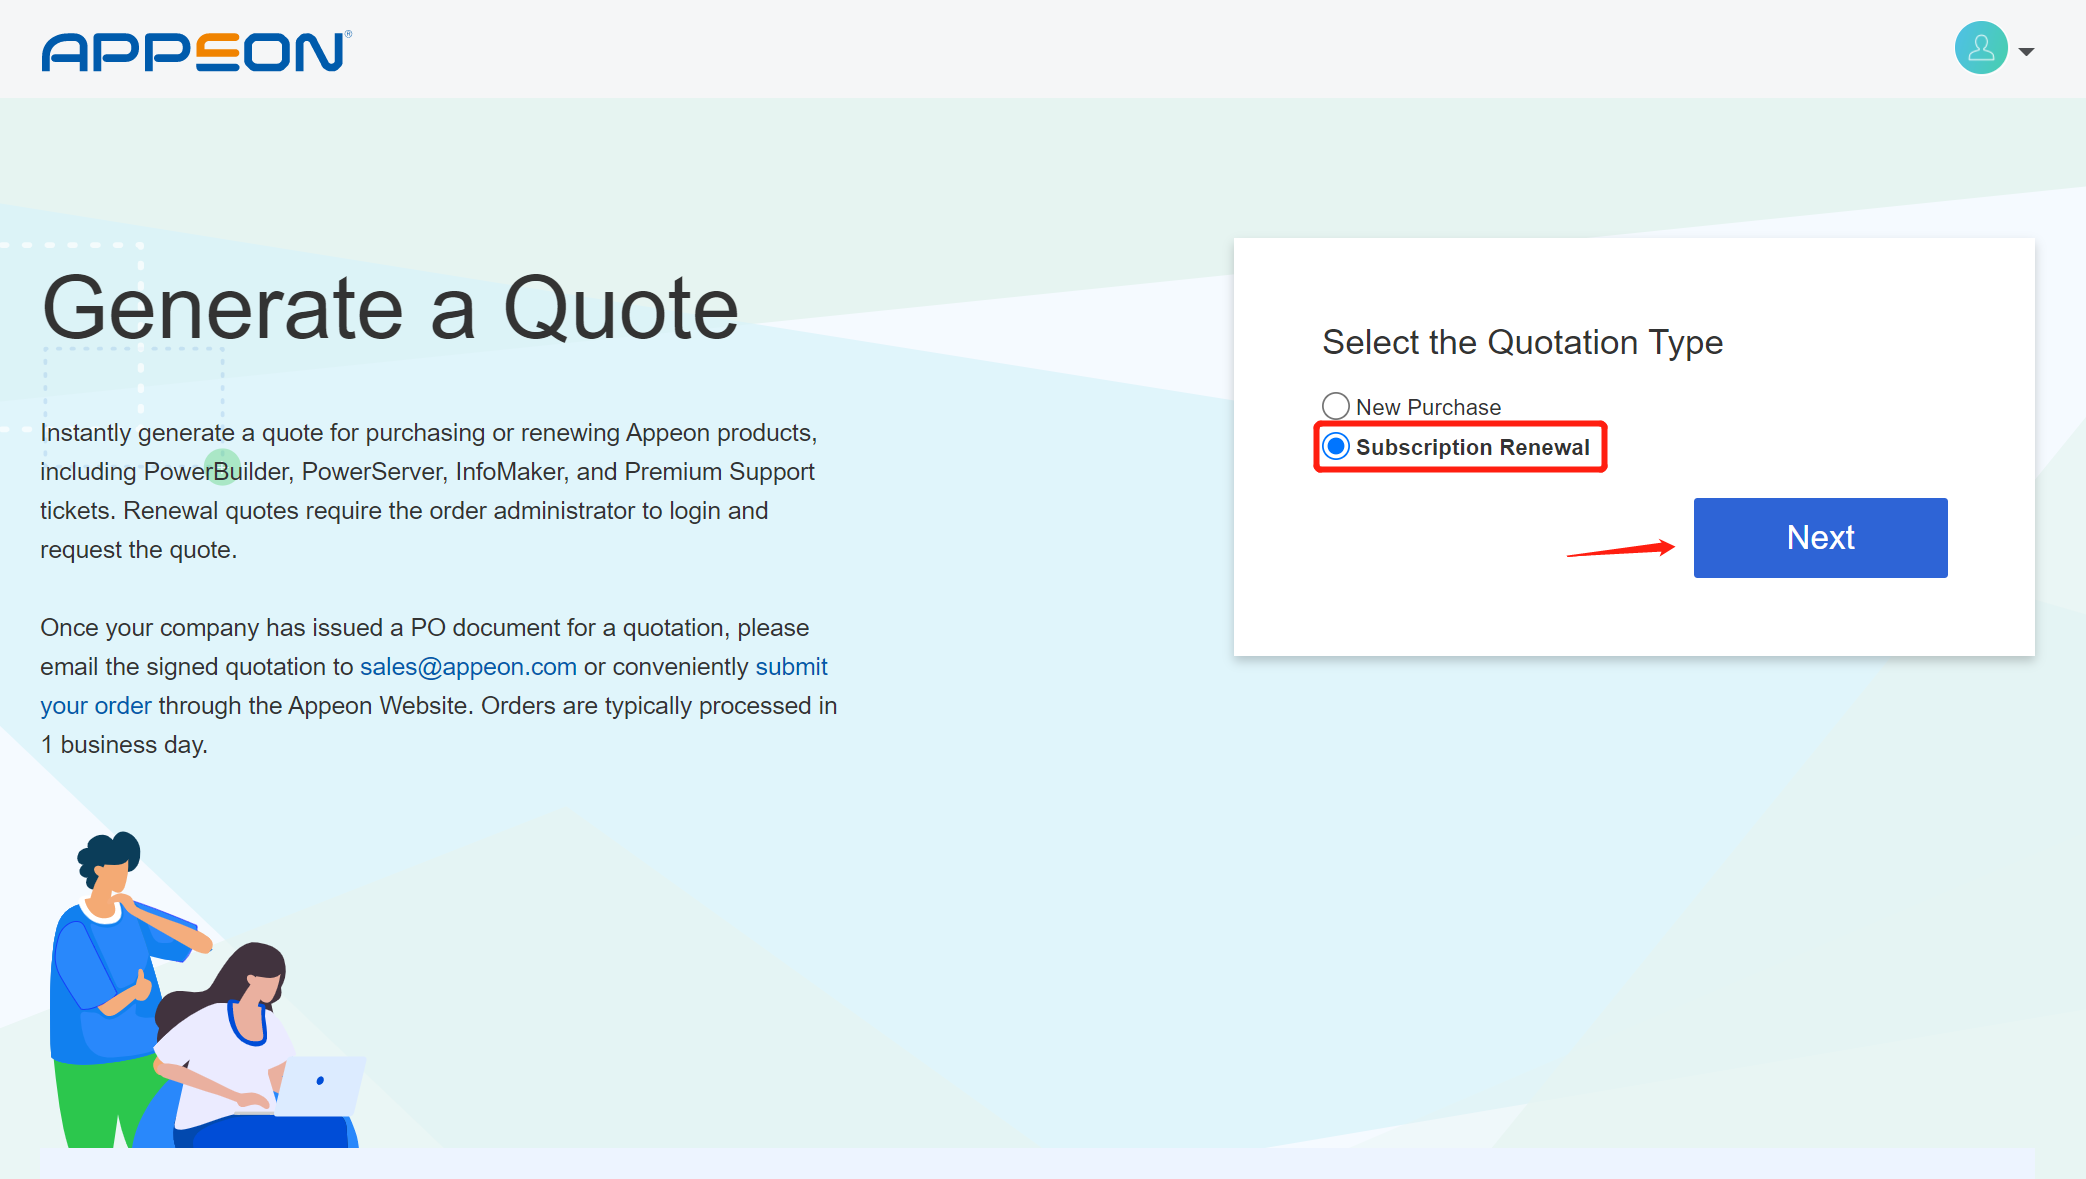Viewport: 2086px width, 1179px height.
Task: Click the '1 business day.' text
Action: click(124, 745)
